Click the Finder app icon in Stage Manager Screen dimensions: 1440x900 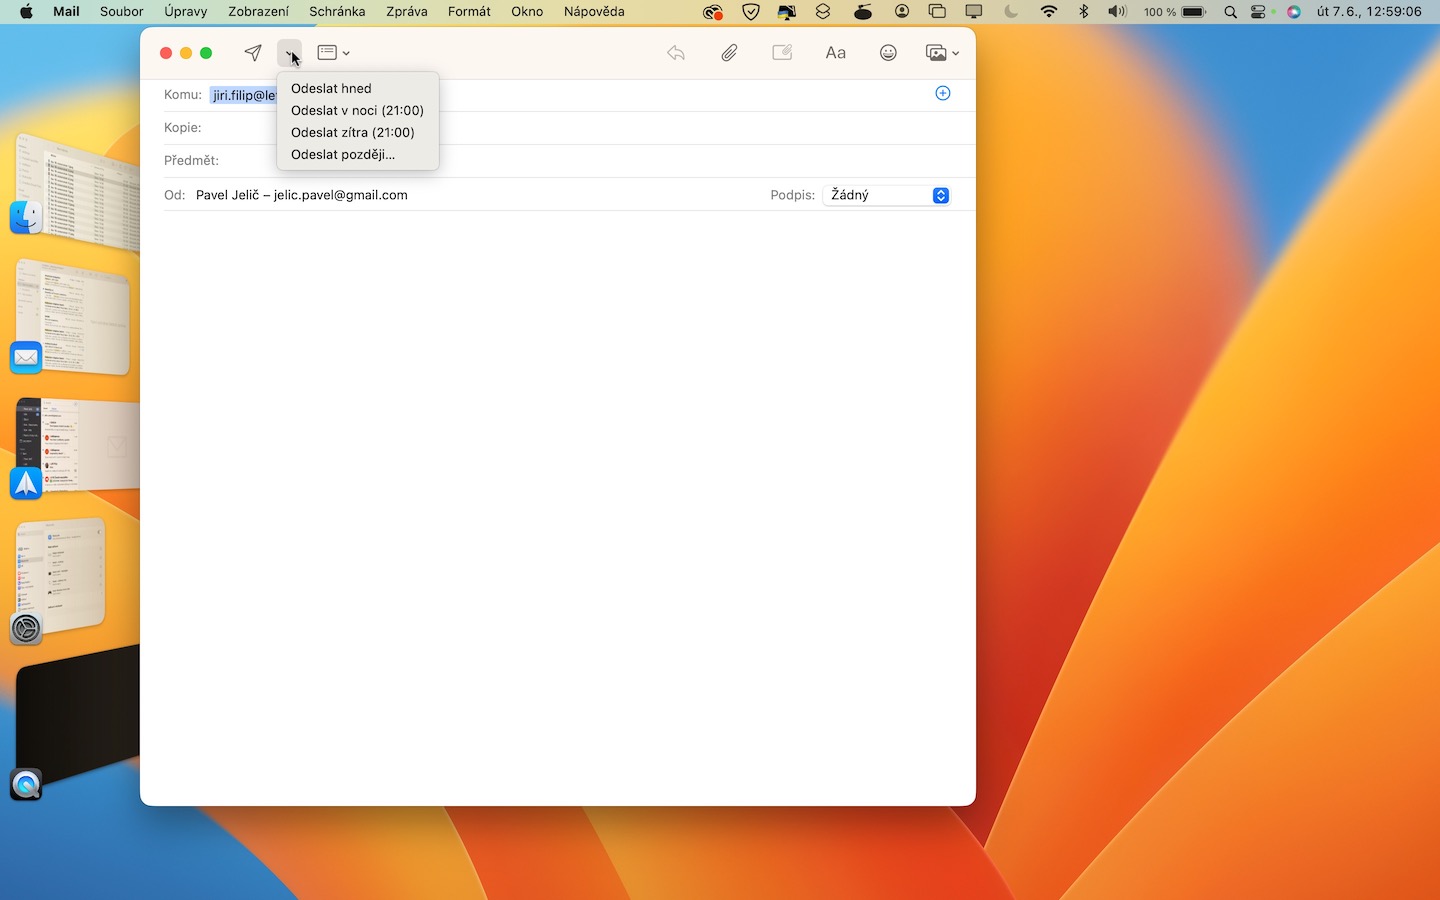click(26, 217)
